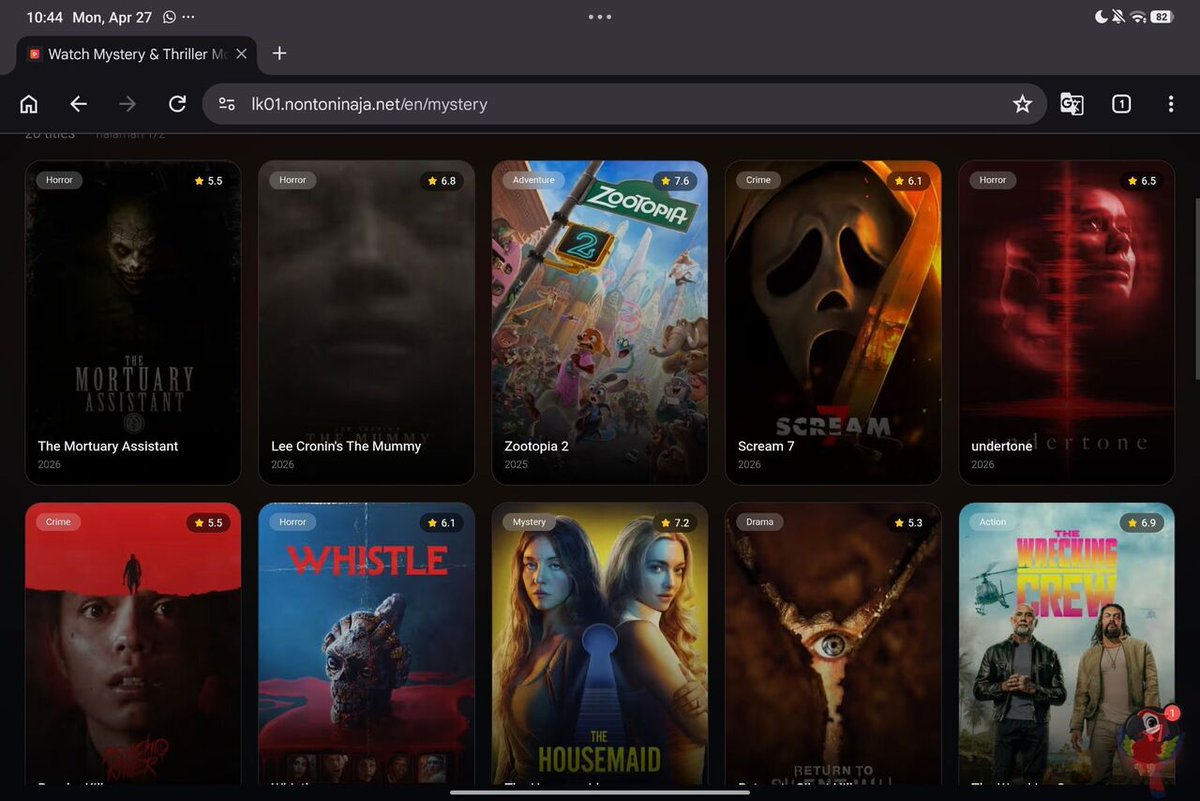
Task: Click the 6.9 rating on The Wrecking Crew
Action: point(1141,523)
